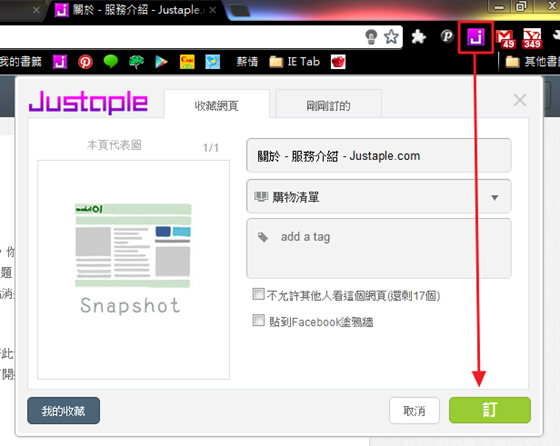This screenshot has width=560, height=446.
Task: Open the Pinterest bookmark in bookmarks bar
Action: point(85,62)
